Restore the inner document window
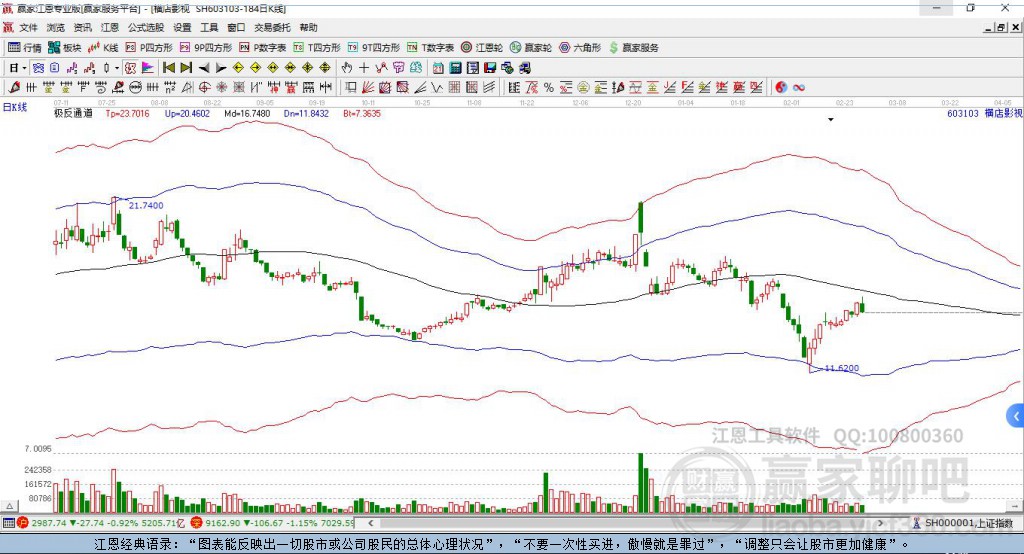1024x554 pixels. 1001,27
